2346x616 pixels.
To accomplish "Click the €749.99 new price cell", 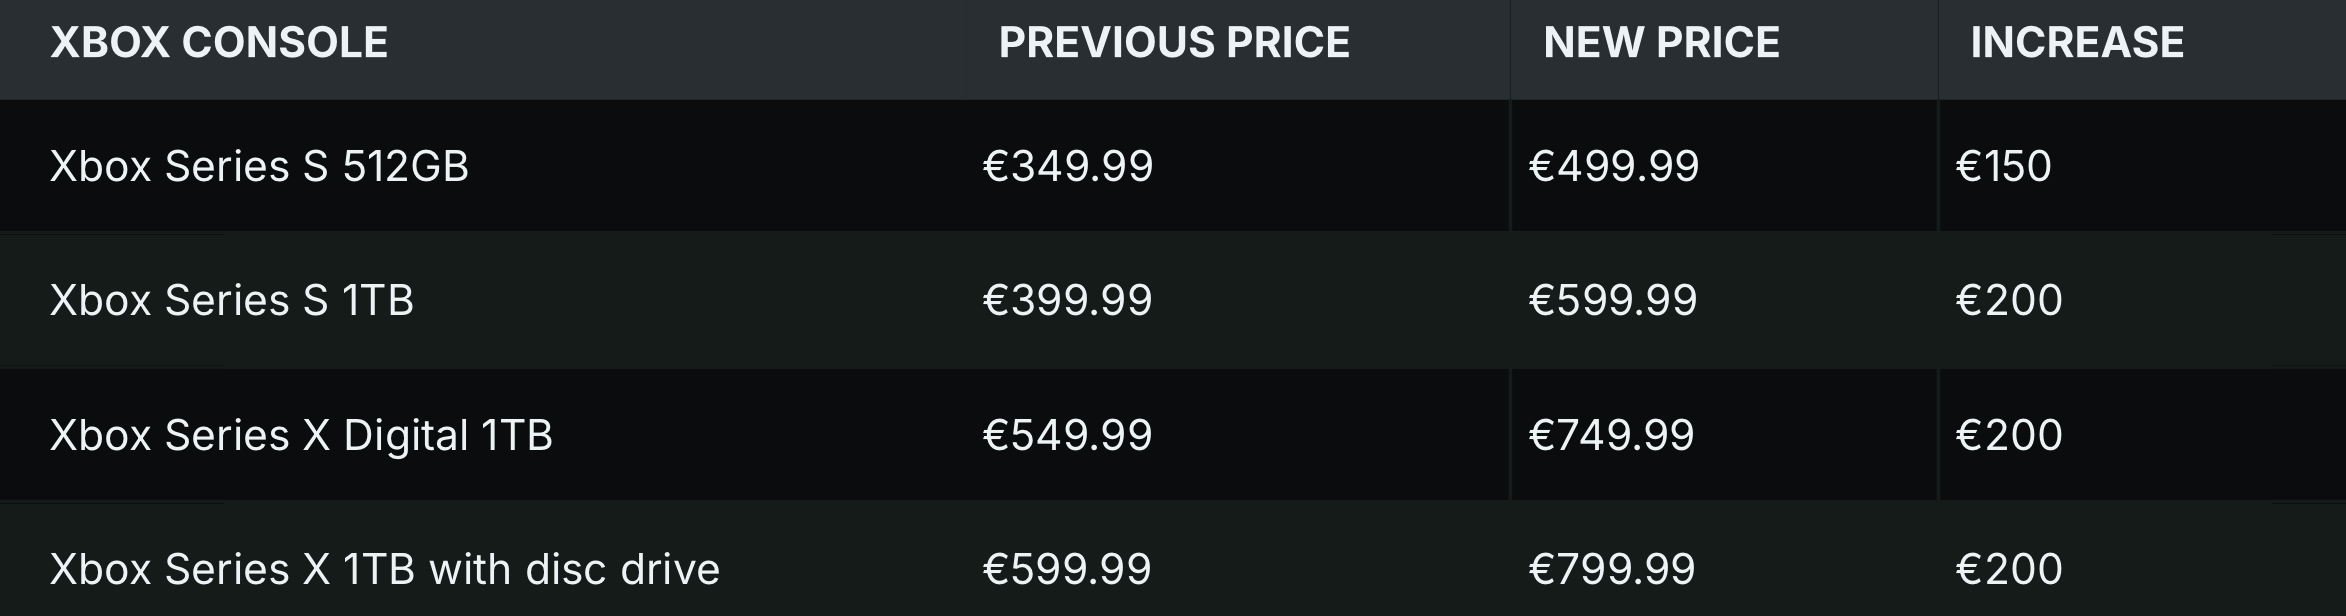I will 1611,435.
